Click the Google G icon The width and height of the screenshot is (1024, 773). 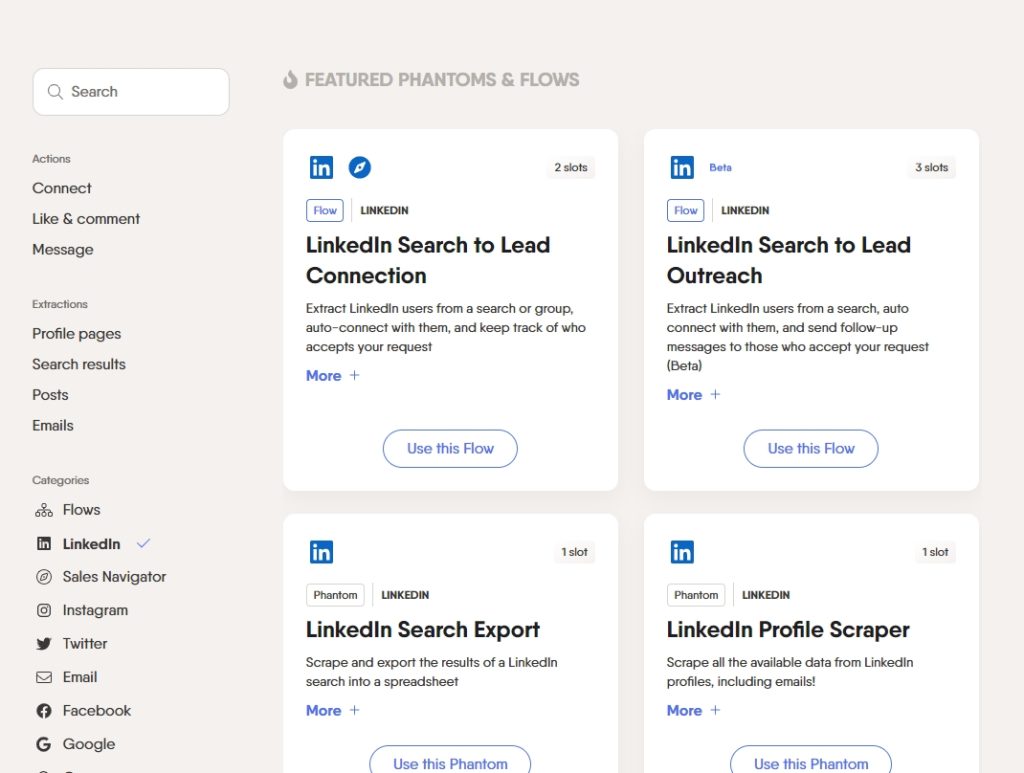pos(44,744)
